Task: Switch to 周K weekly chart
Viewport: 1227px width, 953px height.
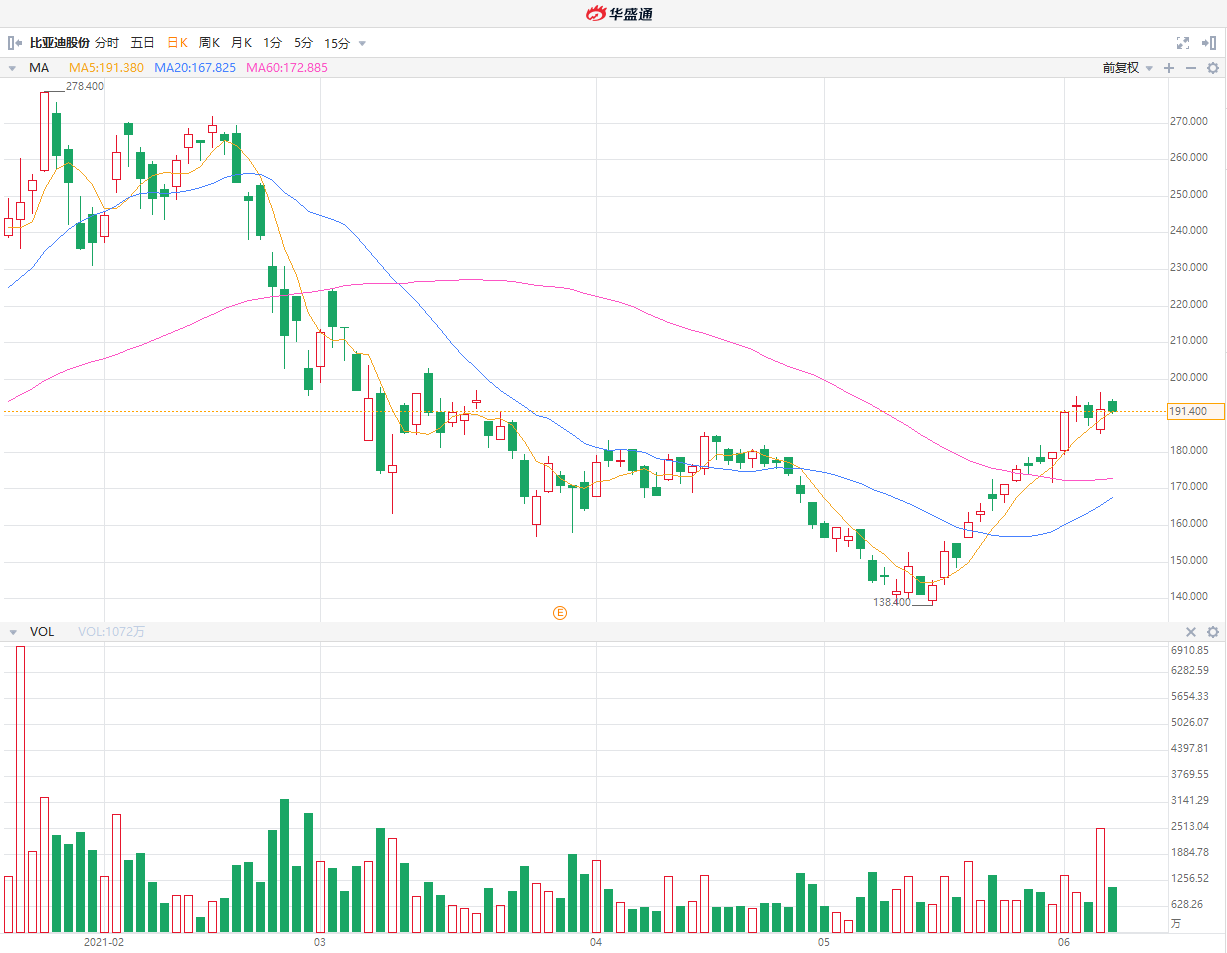Action: (x=209, y=43)
